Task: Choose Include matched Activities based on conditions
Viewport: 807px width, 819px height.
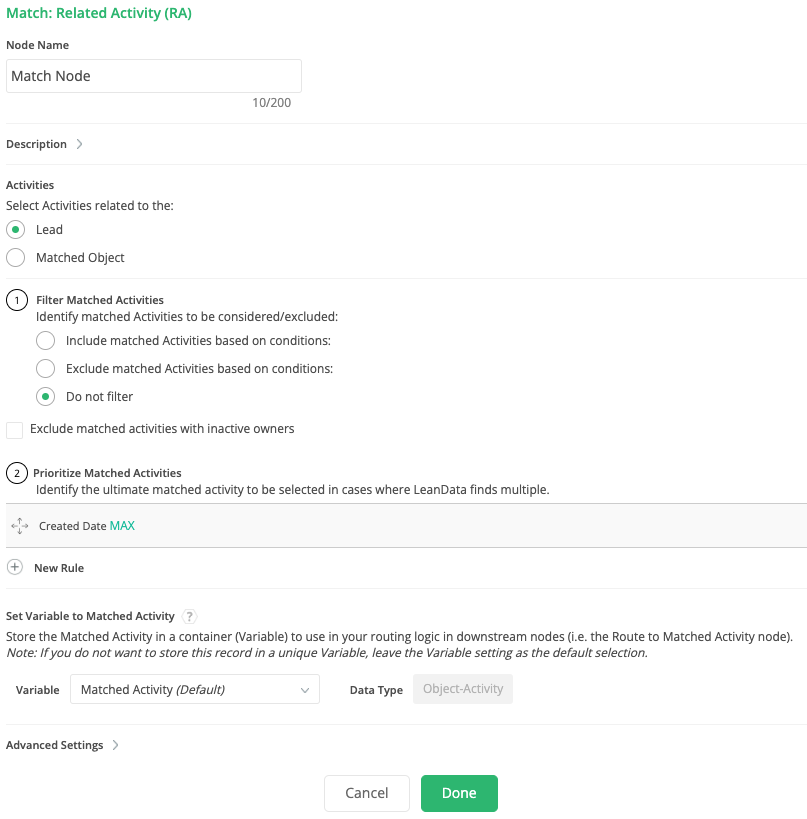Action: (45, 340)
